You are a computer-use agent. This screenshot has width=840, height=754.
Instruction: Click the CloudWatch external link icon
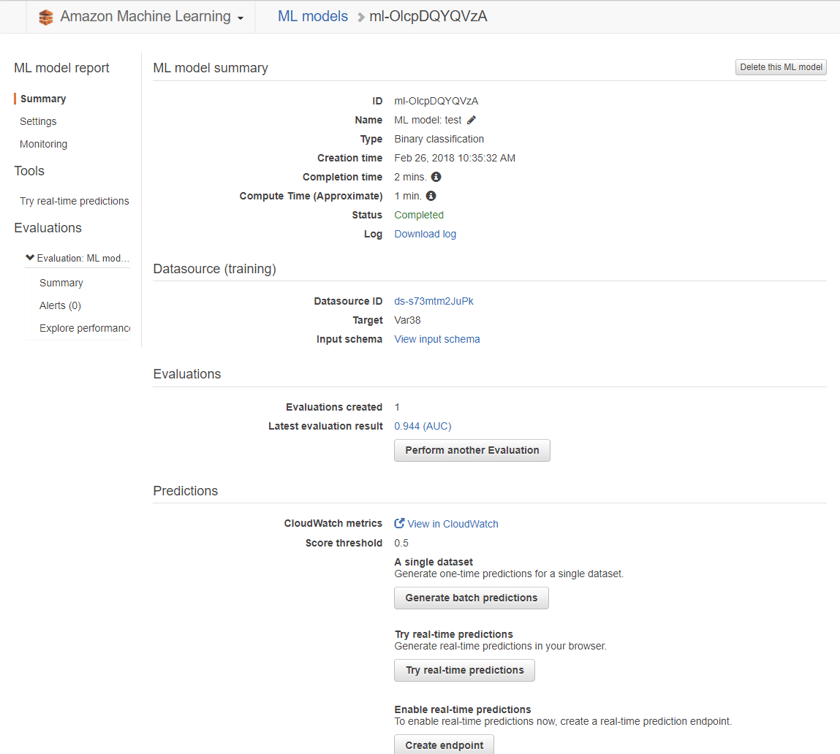tap(399, 523)
